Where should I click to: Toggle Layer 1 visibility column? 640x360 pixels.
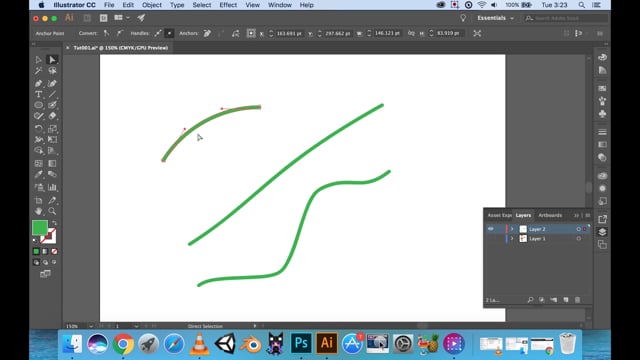[491, 239]
